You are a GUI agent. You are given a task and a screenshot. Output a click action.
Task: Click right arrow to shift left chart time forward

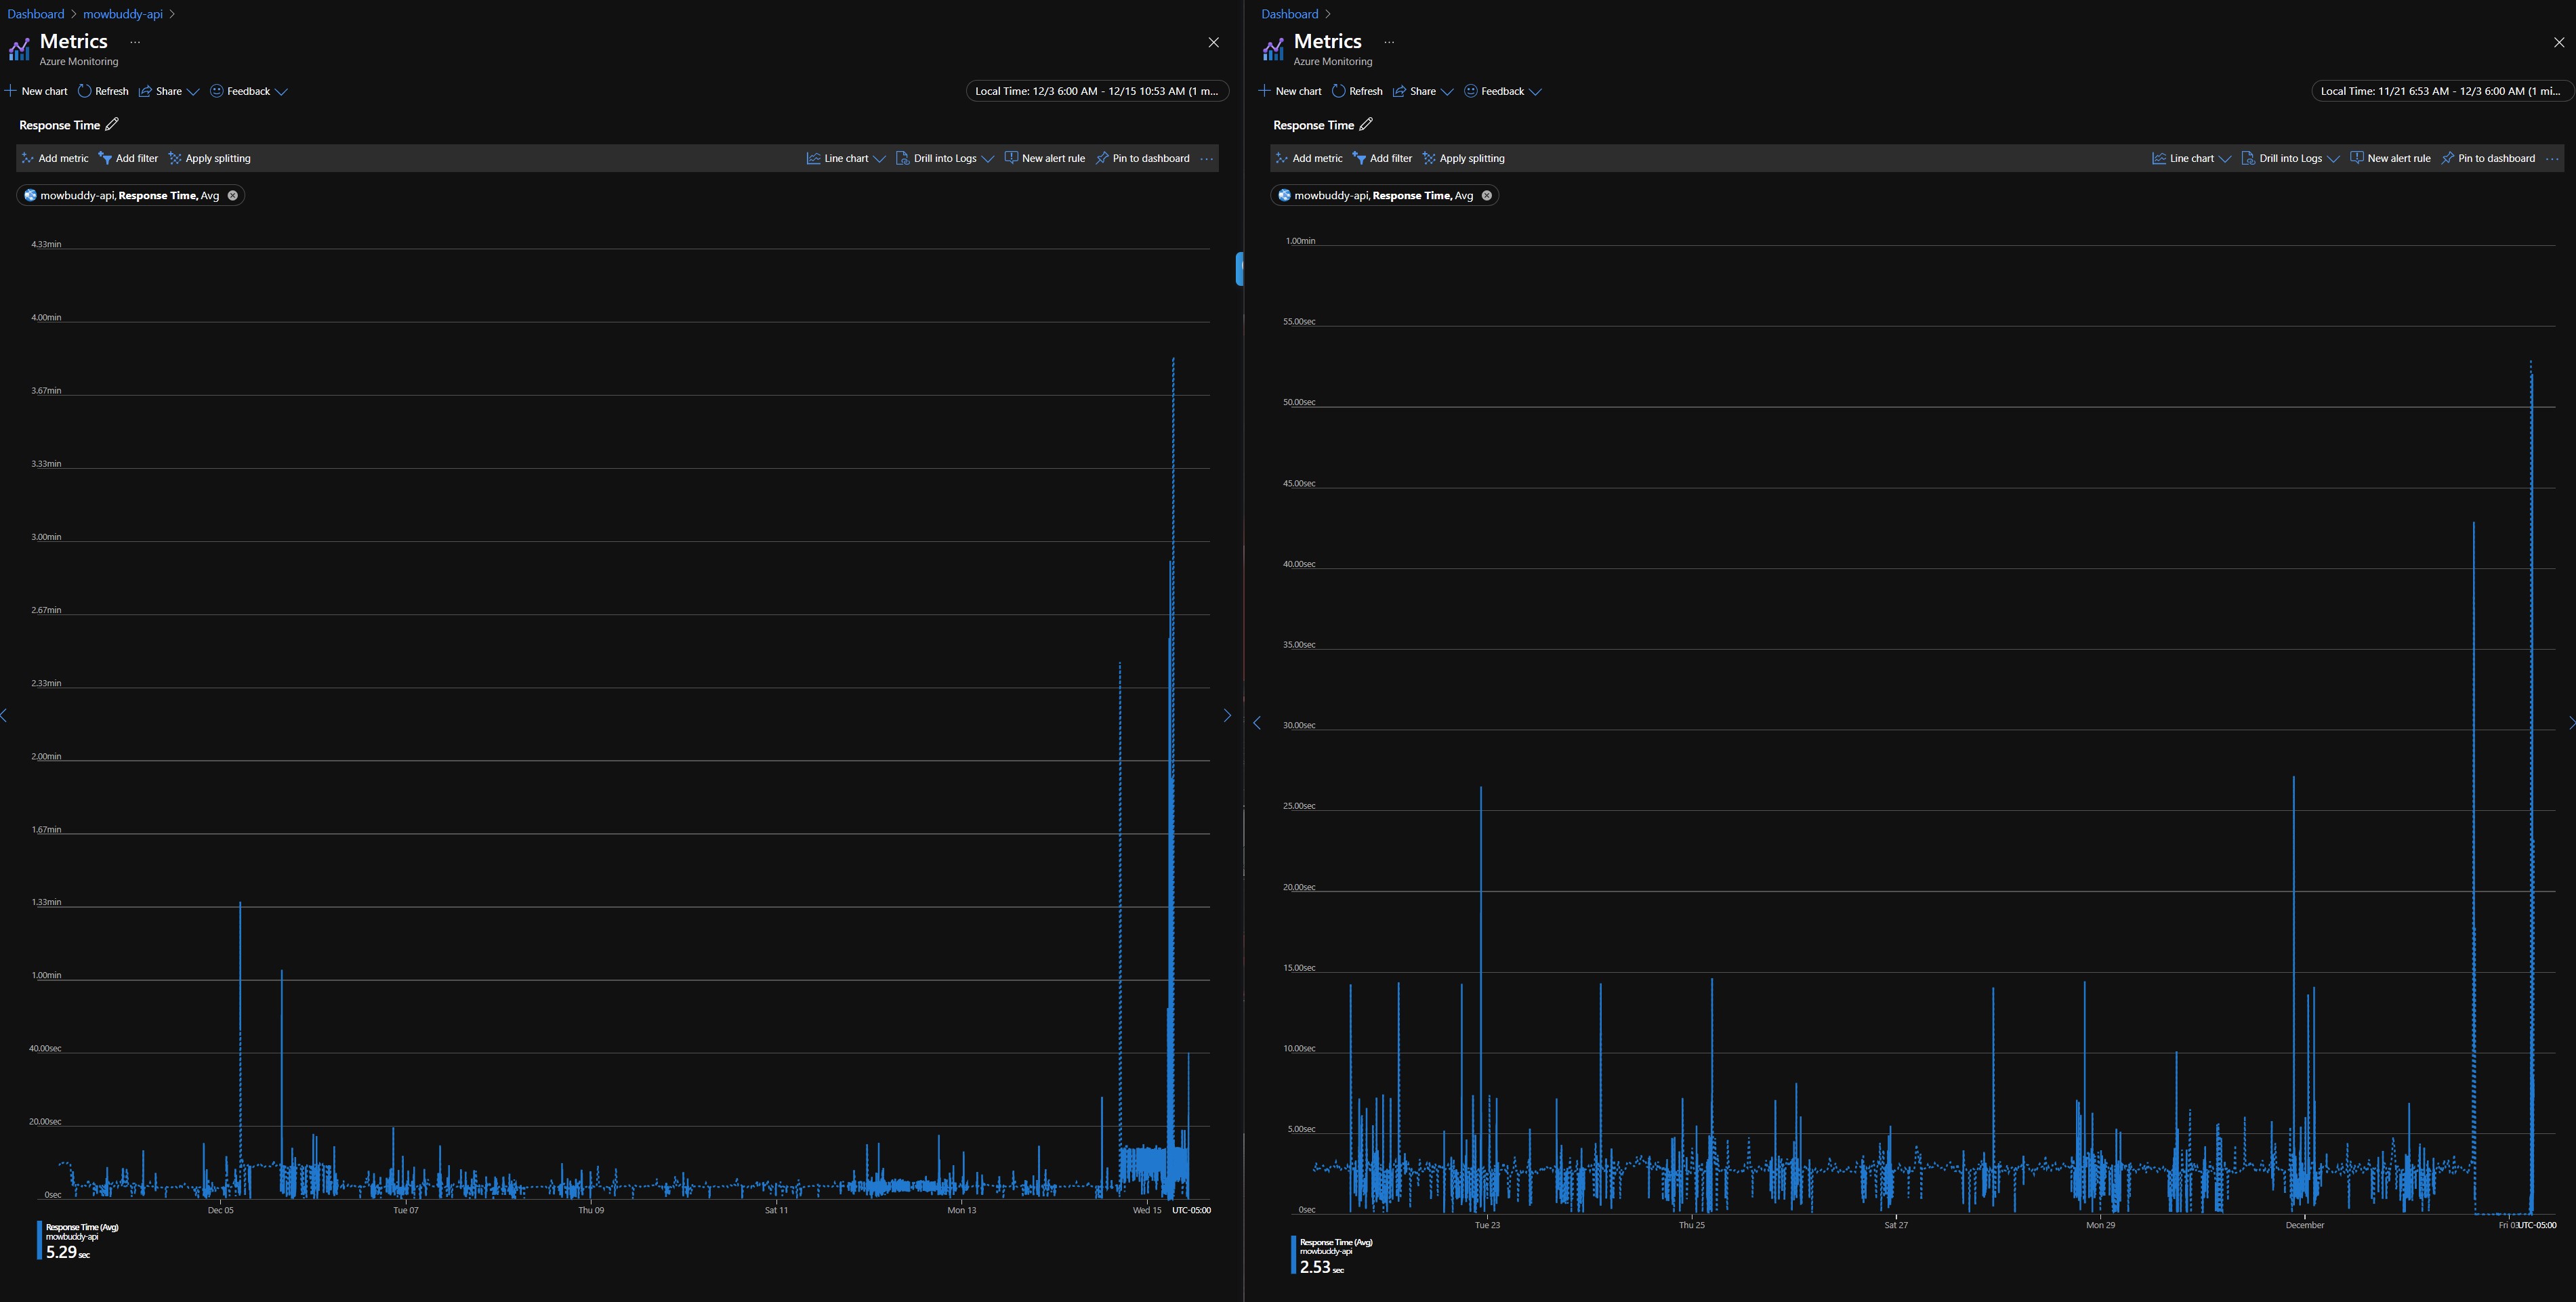[x=1227, y=715]
